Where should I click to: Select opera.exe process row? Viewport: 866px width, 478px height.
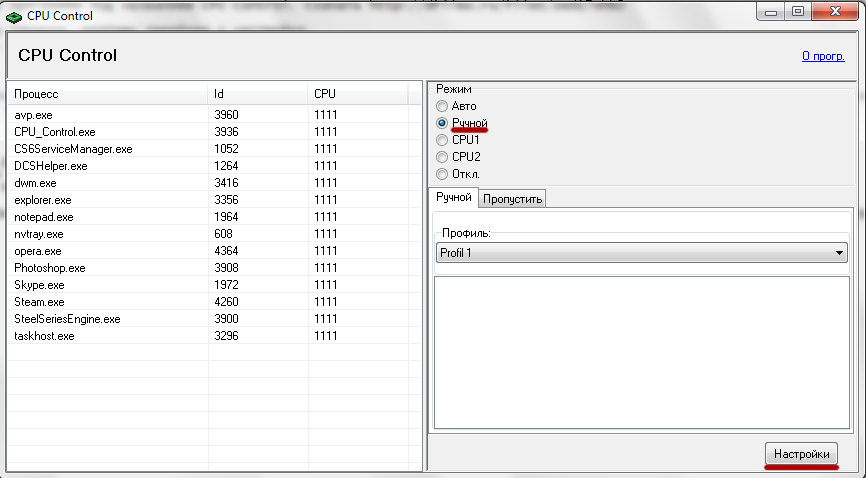click(x=38, y=251)
